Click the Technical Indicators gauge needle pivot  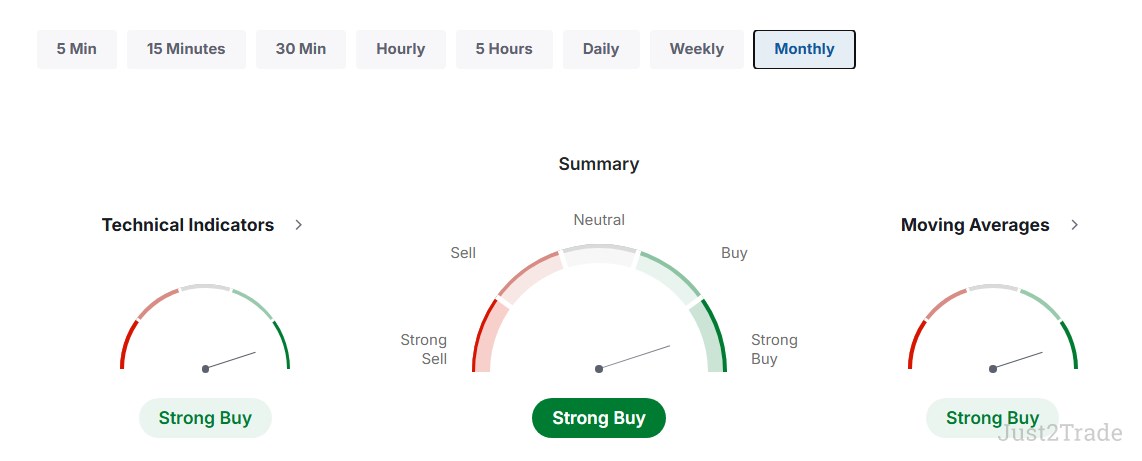pyautogui.click(x=206, y=369)
